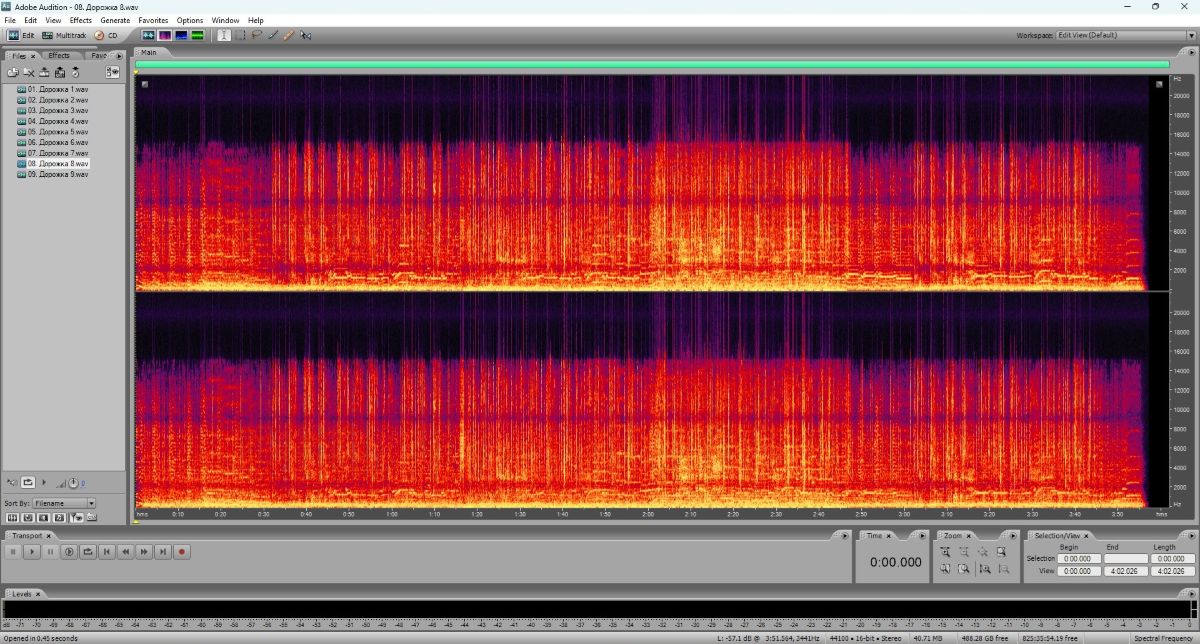Click Record button in Transport

coord(182,552)
